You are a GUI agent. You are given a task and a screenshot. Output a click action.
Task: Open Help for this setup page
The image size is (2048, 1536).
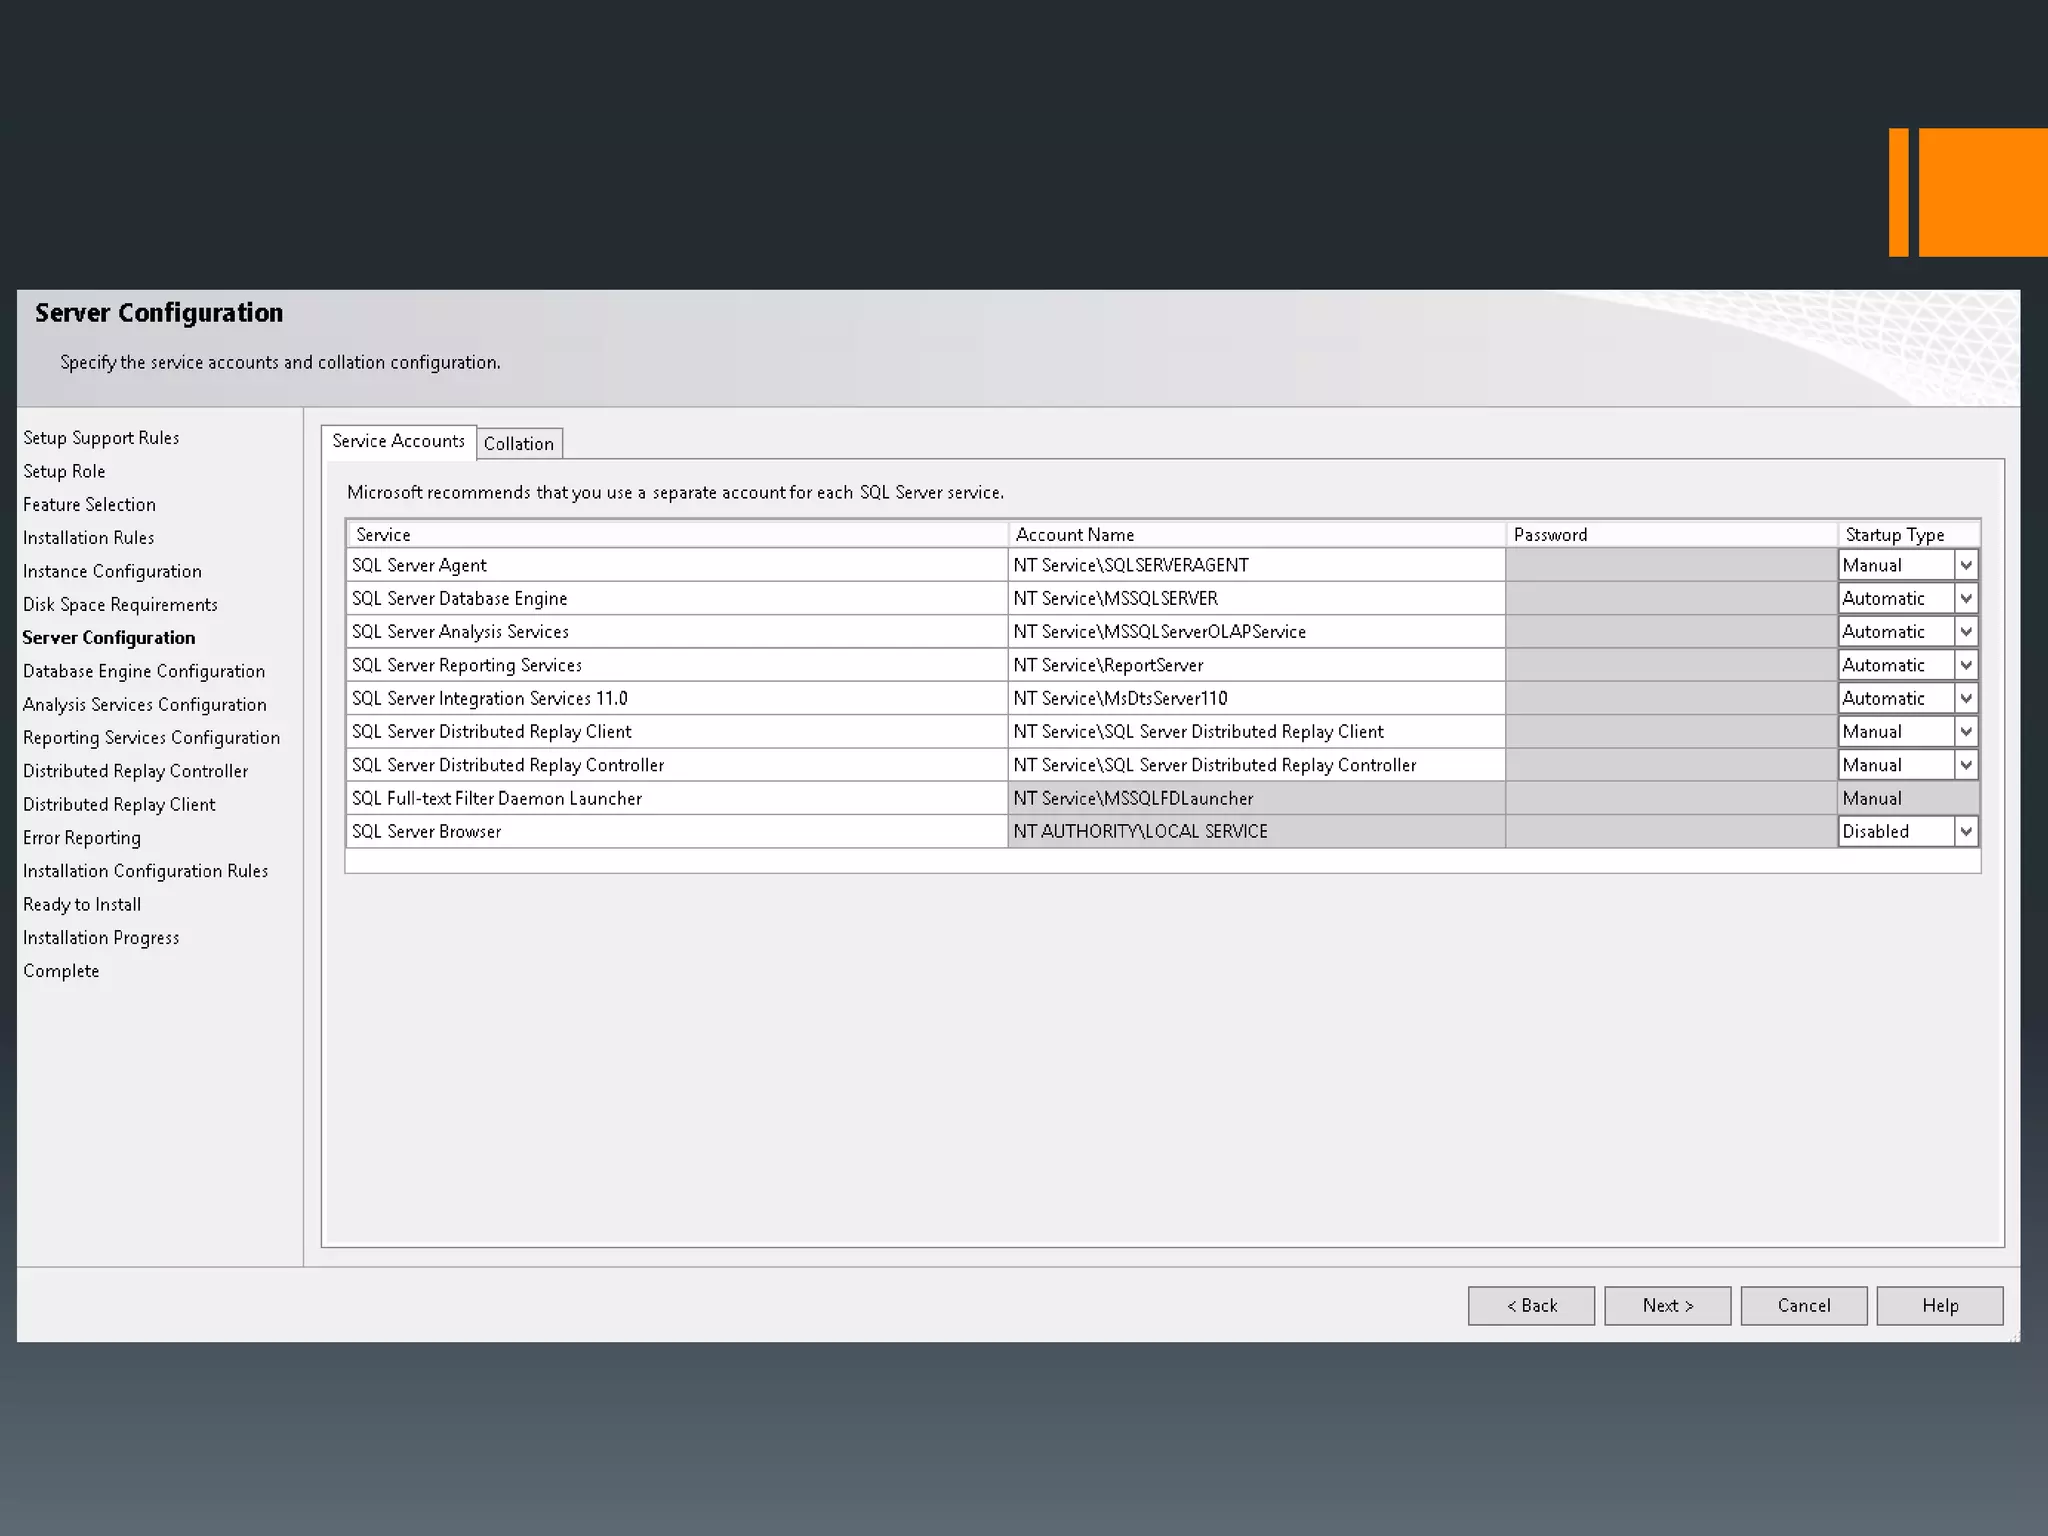1939,1305
